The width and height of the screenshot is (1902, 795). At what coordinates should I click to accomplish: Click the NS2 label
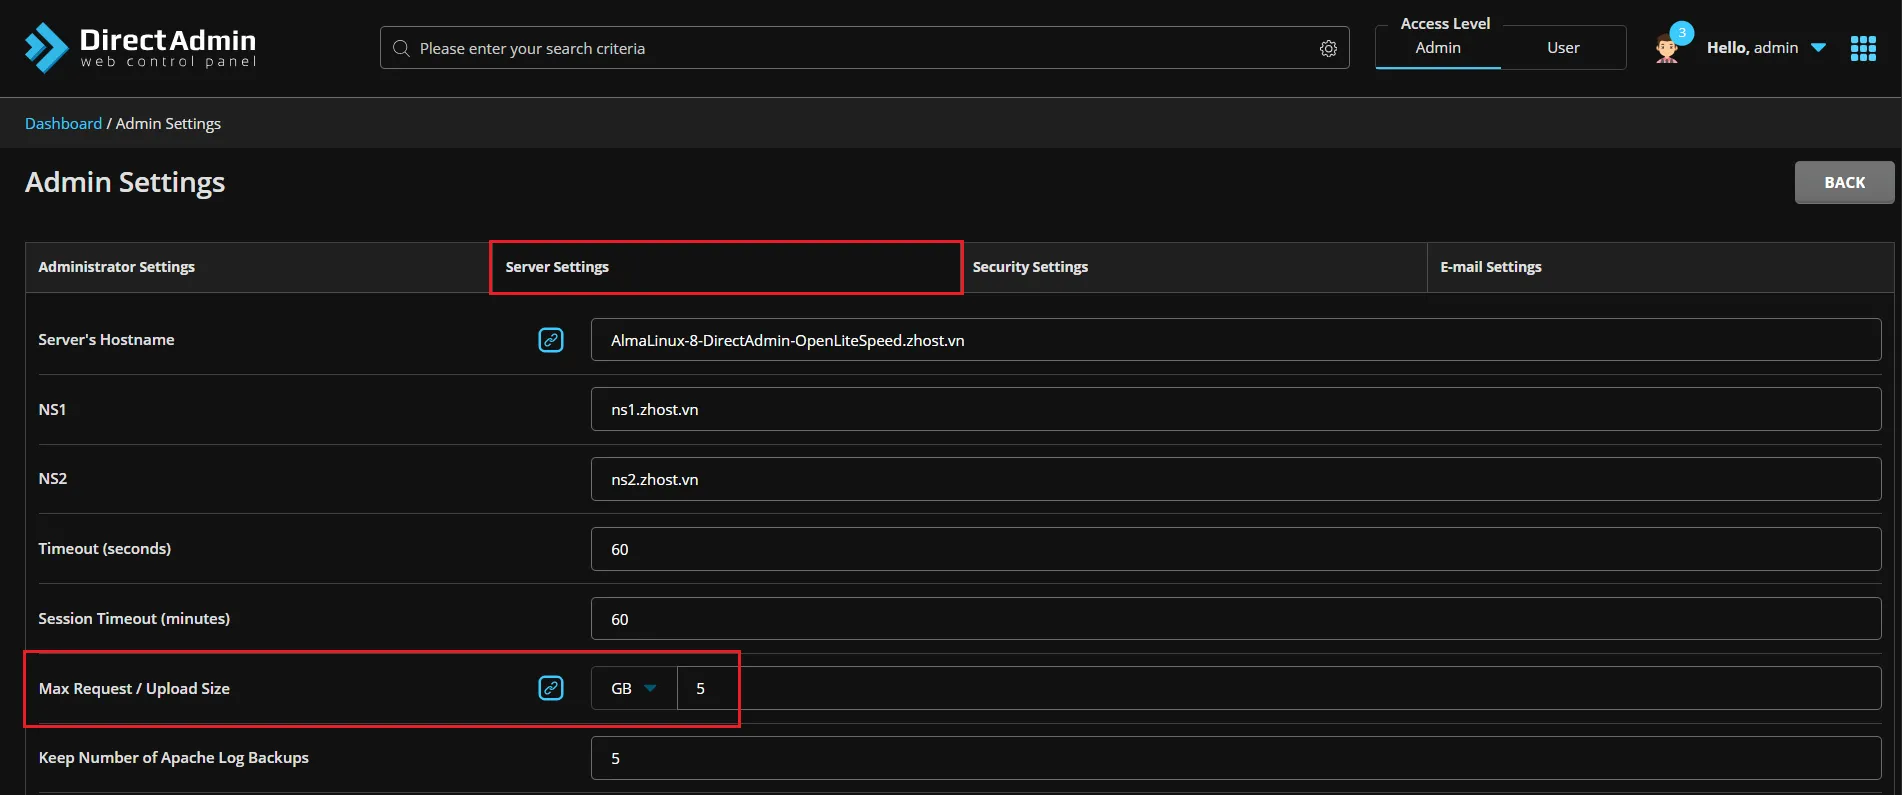pyautogui.click(x=53, y=479)
